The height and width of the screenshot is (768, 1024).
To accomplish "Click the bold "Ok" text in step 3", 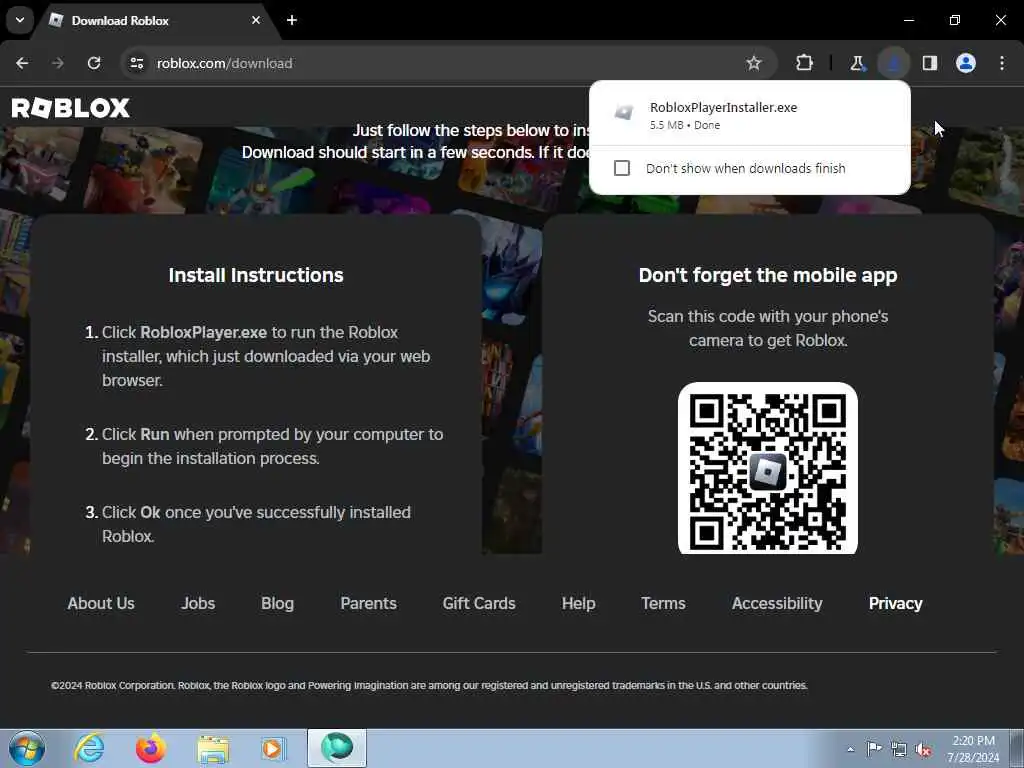I will 150,512.
